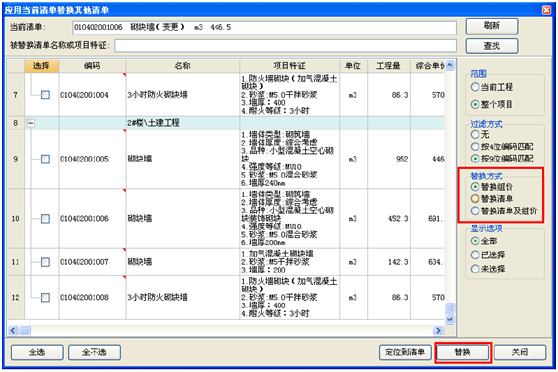The image size is (558, 372).
Task: Click the 定位到清单 button
Action: coord(405,352)
